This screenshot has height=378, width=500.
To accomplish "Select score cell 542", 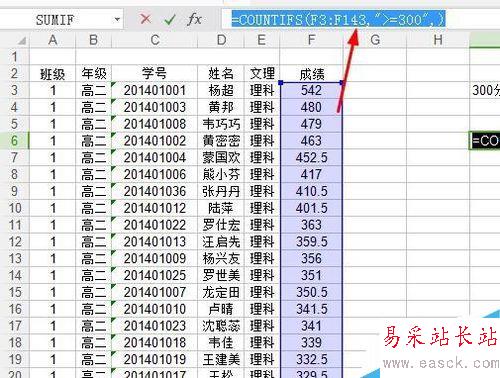I will tap(311, 90).
